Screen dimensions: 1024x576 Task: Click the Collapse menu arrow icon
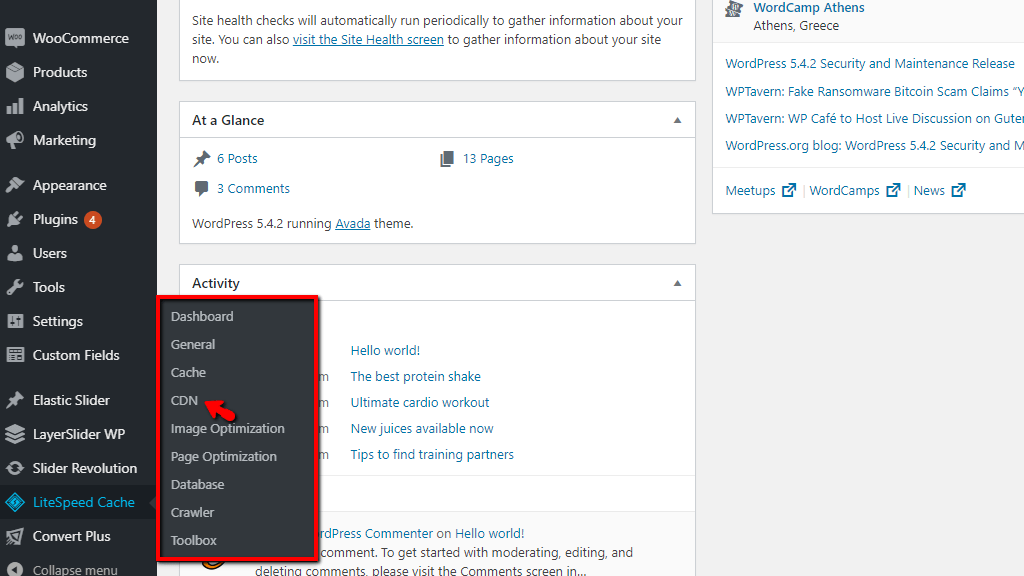tap(15, 569)
